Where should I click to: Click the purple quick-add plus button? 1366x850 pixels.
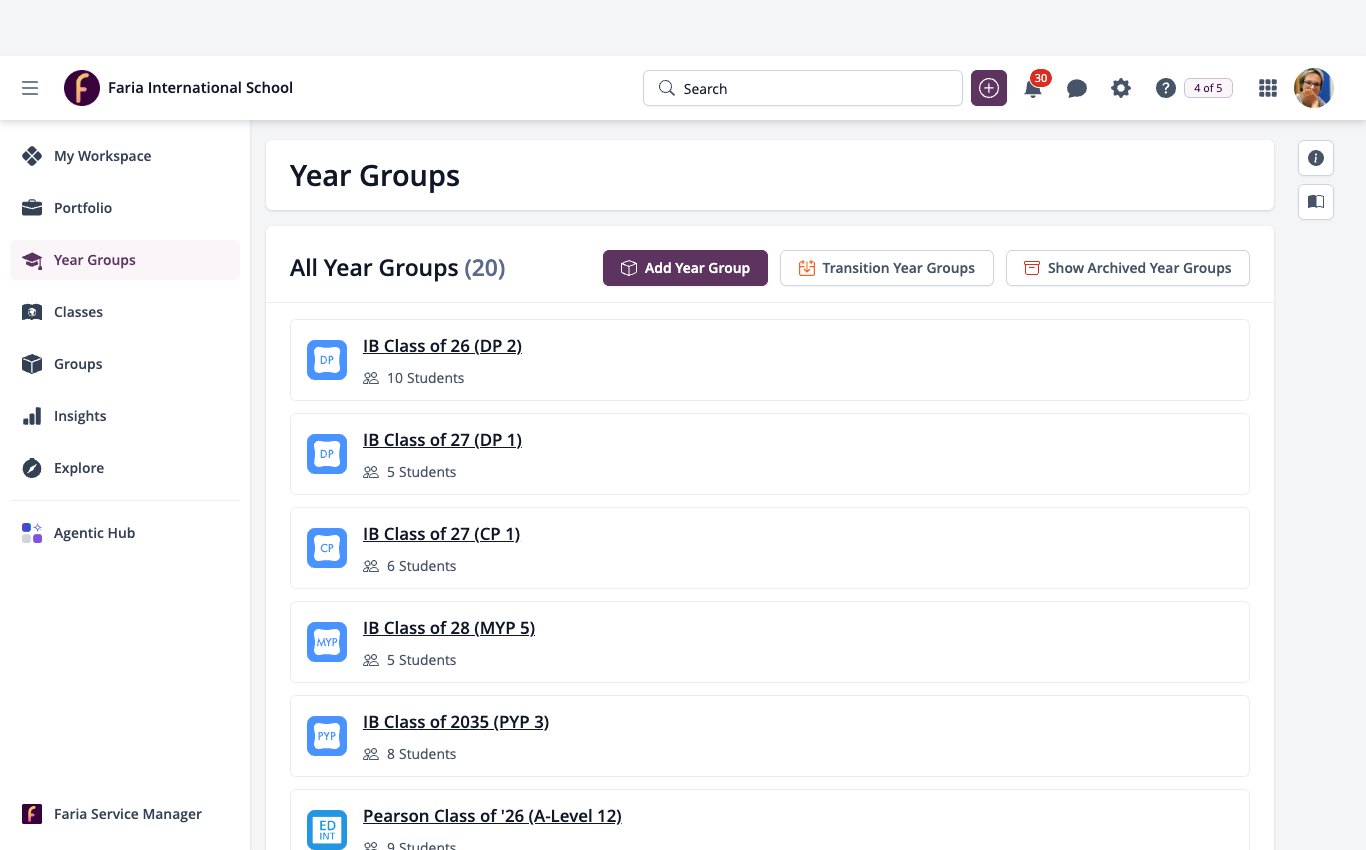989,88
